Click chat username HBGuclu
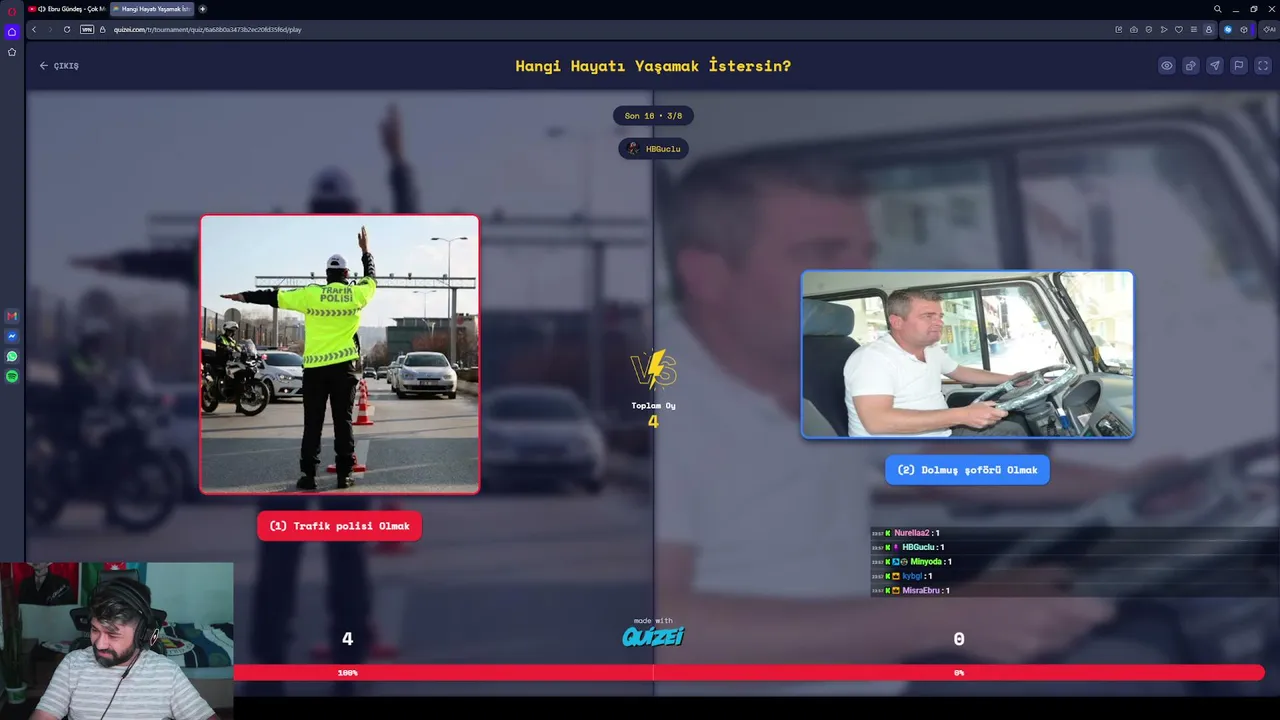The height and width of the screenshot is (720, 1280). pyautogui.click(x=918, y=547)
